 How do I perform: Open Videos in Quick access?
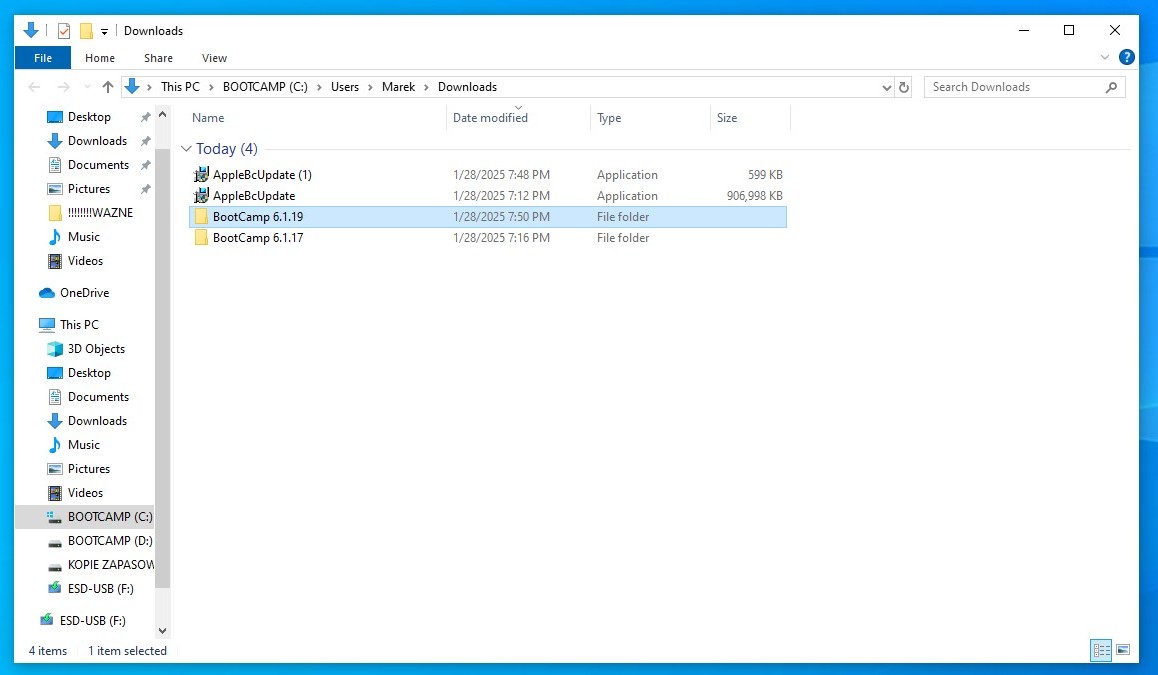point(86,261)
